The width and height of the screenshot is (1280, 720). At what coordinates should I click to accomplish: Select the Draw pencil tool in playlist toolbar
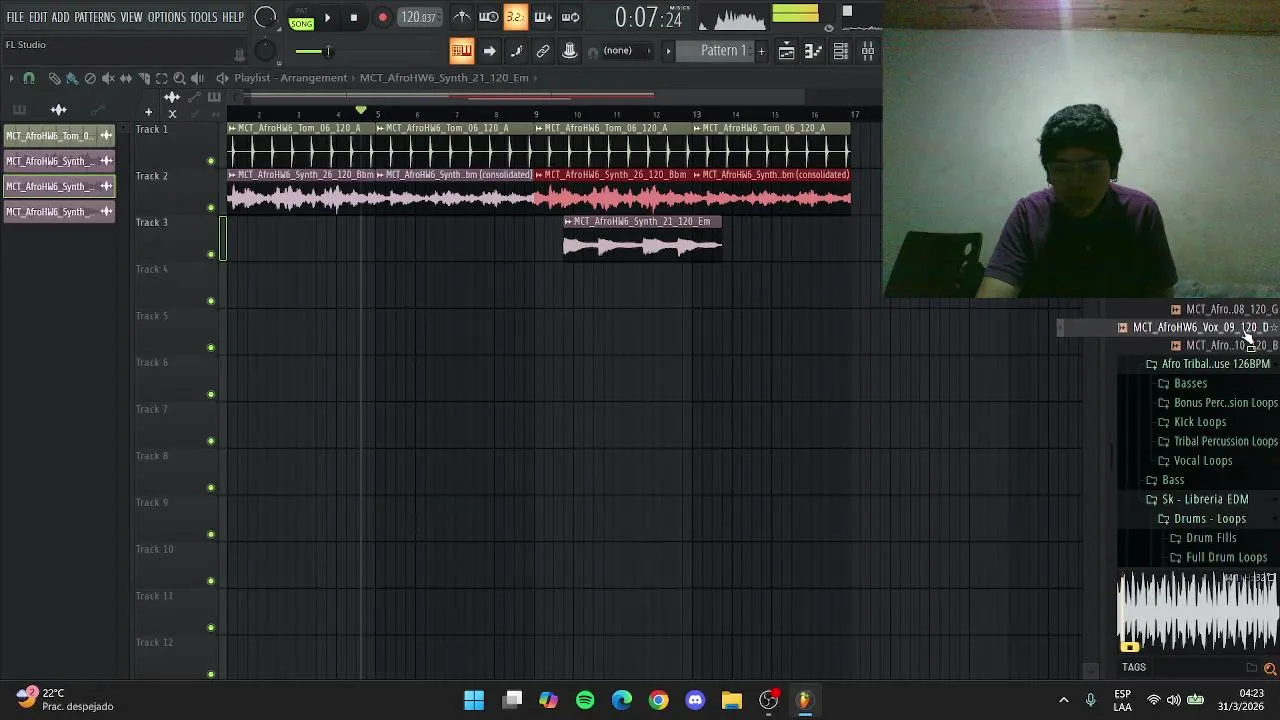[54, 78]
